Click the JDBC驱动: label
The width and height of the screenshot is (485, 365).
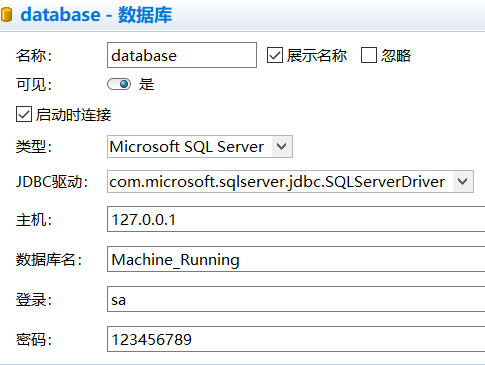52,182
